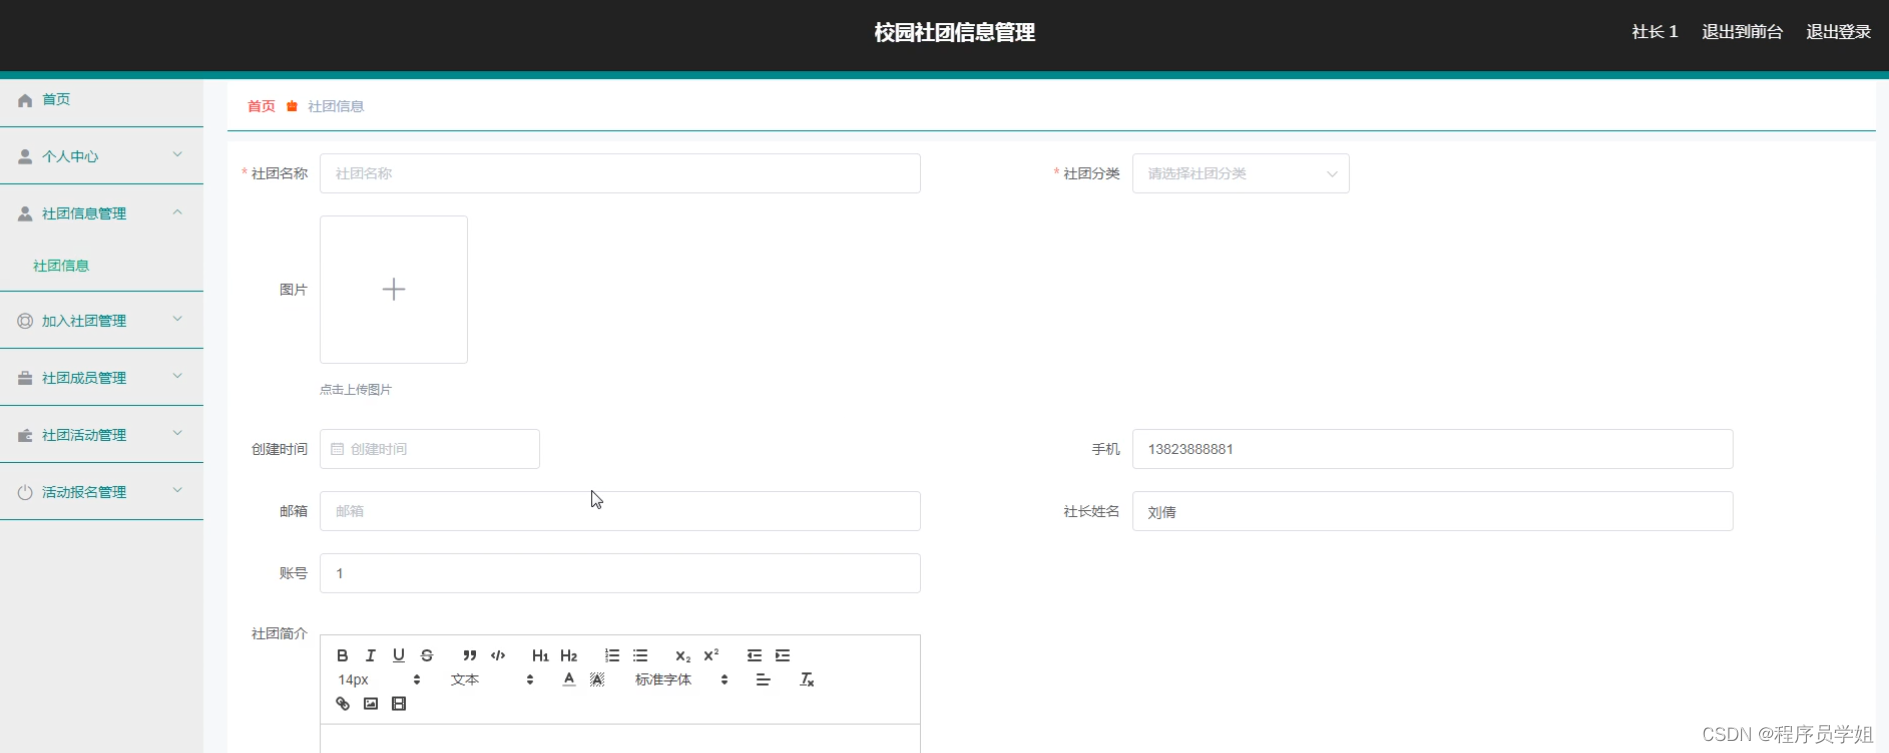This screenshot has width=1889, height=753.
Task: Open text background color picker
Action: tap(597, 680)
